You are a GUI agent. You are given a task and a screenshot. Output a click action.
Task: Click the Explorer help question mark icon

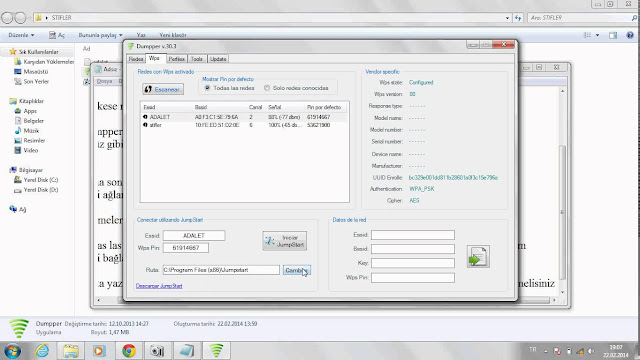[630, 35]
